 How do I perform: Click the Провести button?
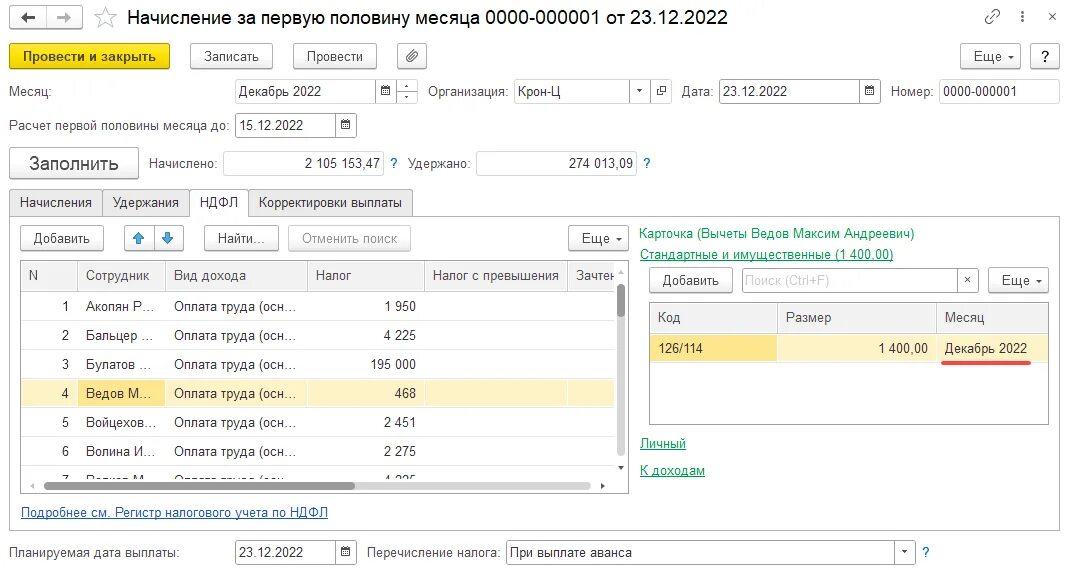(x=335, y=56)
